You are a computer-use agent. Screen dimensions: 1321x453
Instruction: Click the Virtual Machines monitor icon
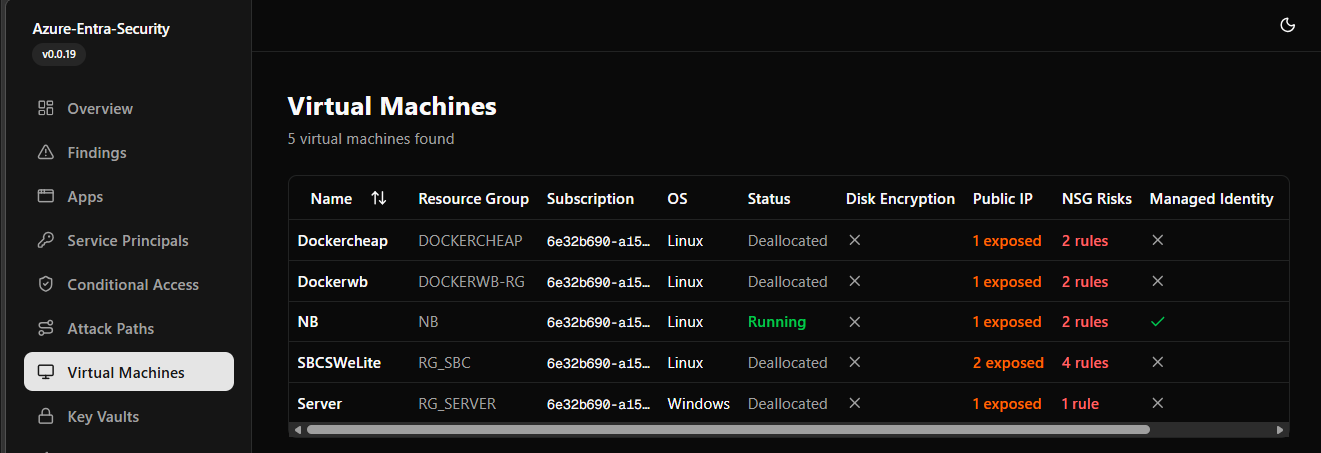tap(45, 372)
